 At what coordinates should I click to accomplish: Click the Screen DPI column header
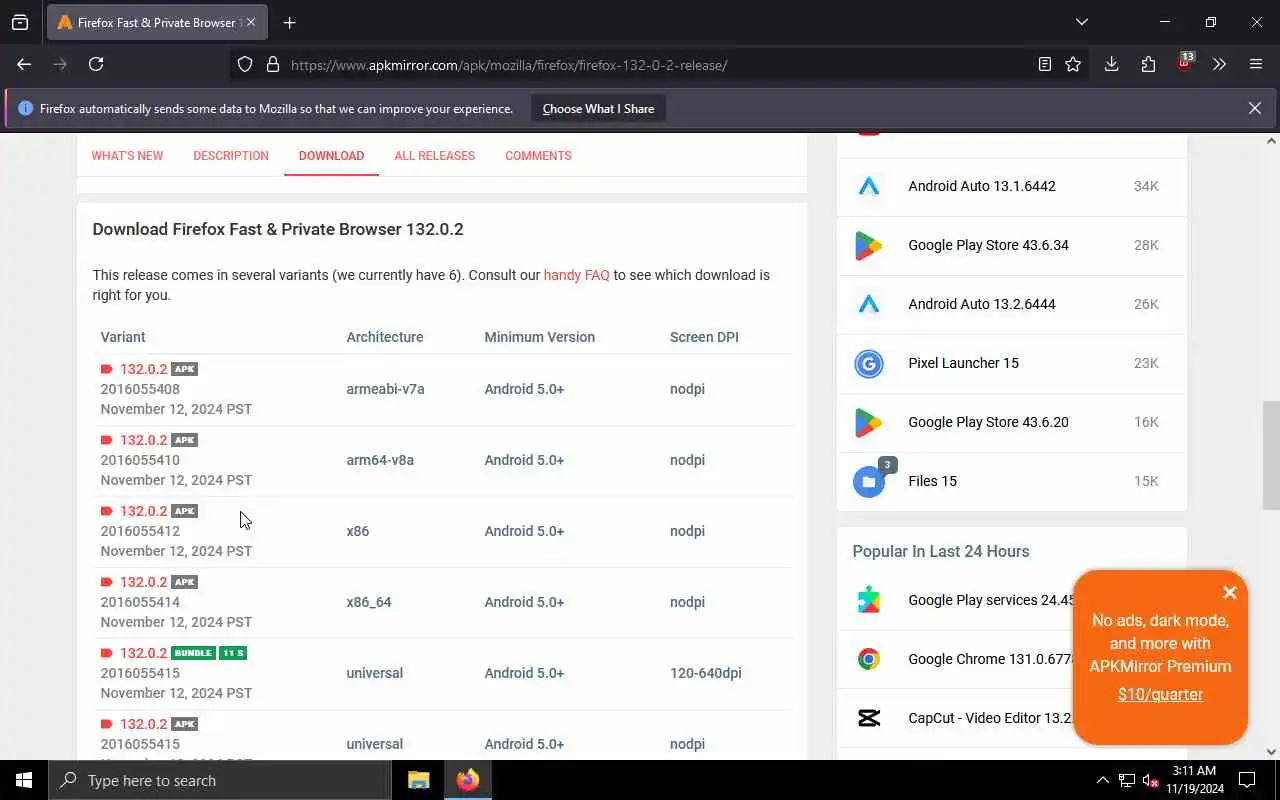pos(704,337)
